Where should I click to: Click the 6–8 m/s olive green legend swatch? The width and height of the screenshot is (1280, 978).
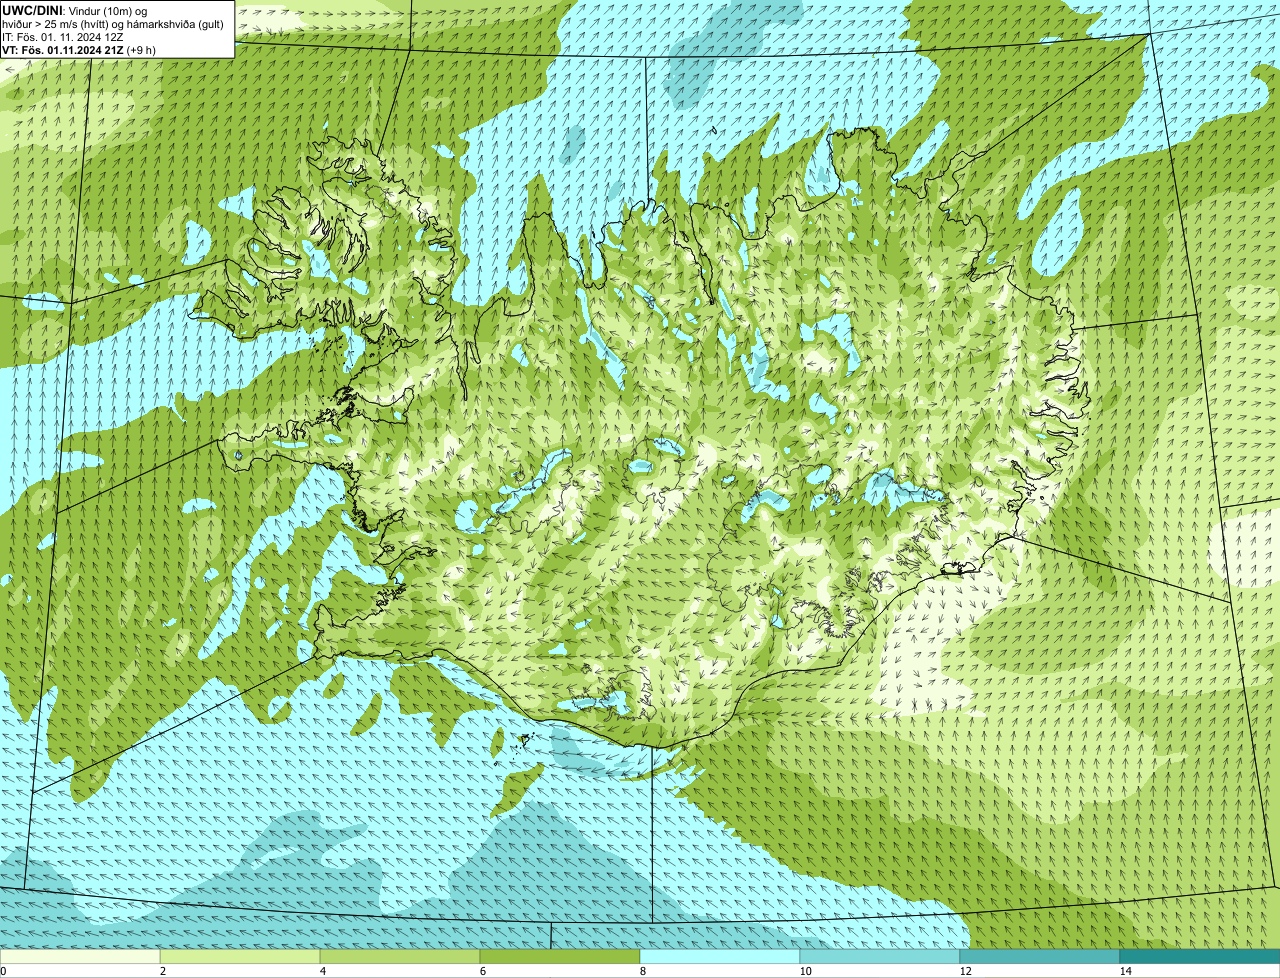[560, 956]
